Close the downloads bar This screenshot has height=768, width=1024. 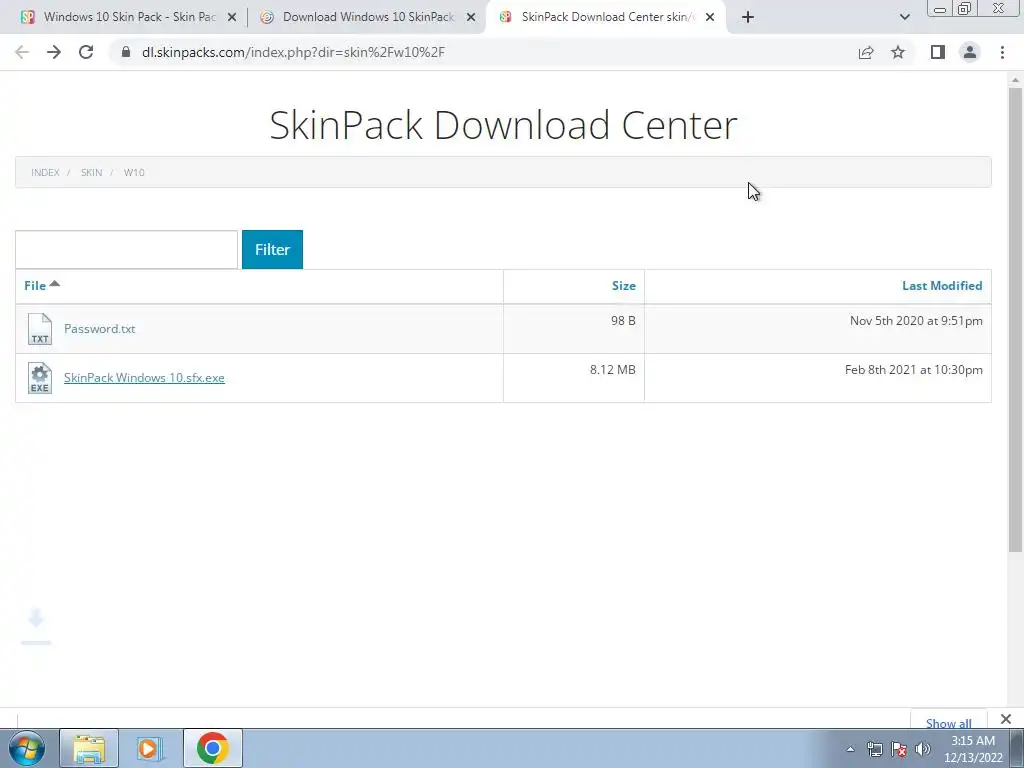point(1006,718)
